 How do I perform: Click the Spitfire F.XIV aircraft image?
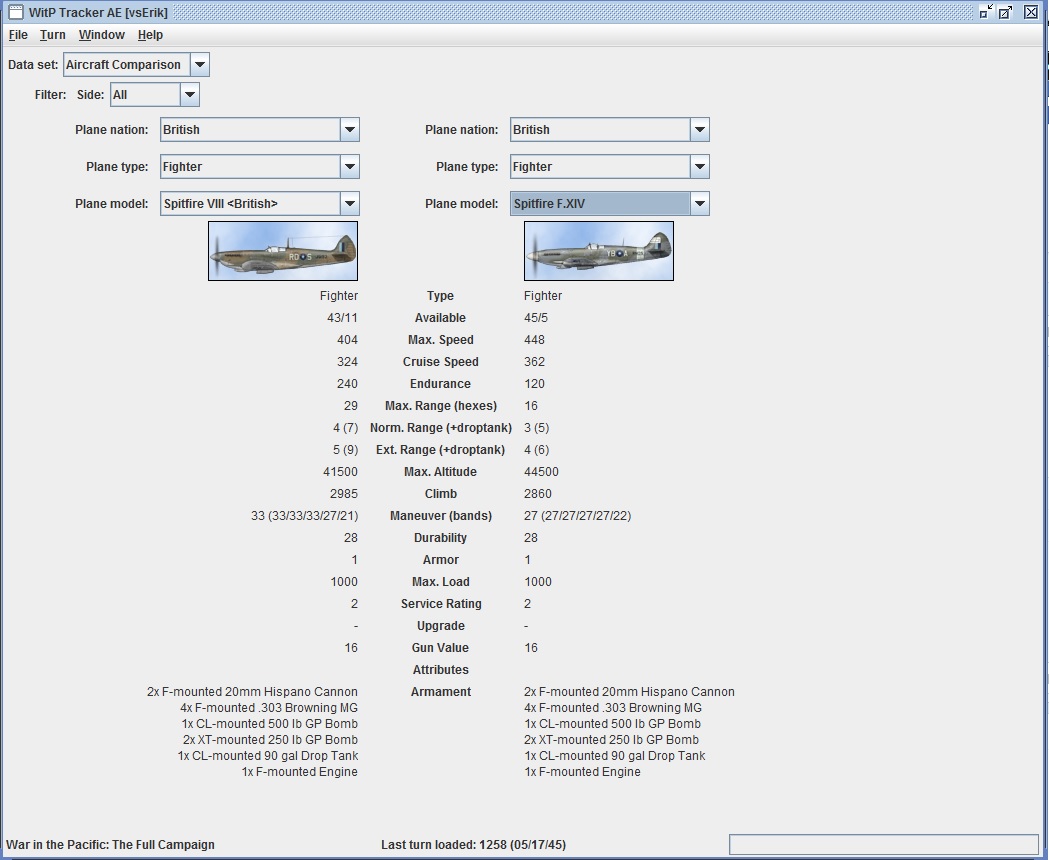tap(599, 251)
